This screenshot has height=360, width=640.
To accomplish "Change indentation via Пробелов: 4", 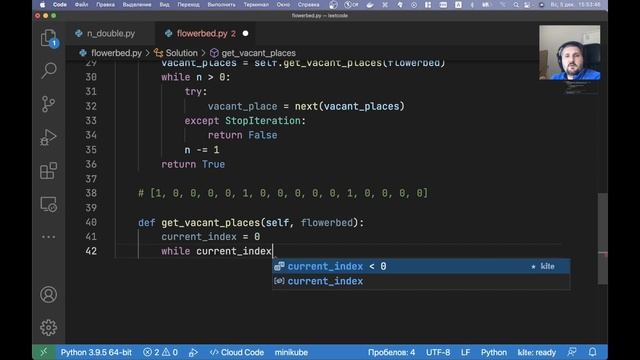I will coord(391,352).
